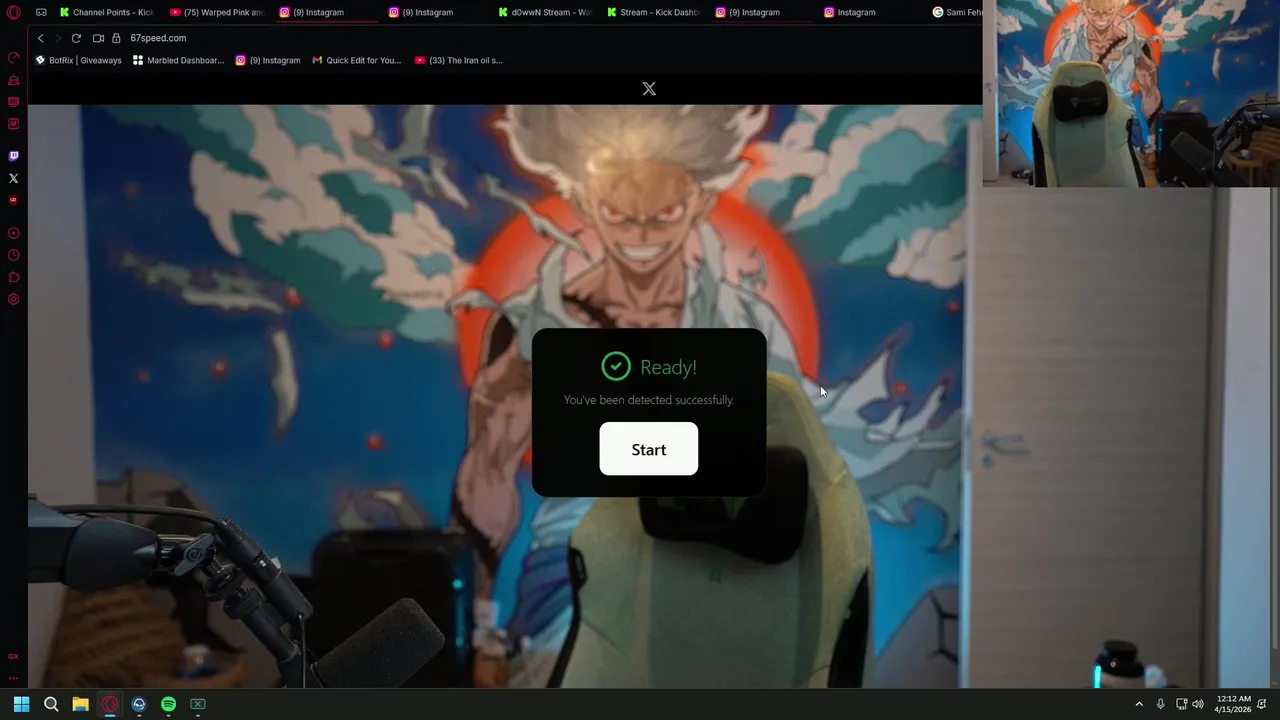Click the green X app icon in taskbar

[198, 704]
